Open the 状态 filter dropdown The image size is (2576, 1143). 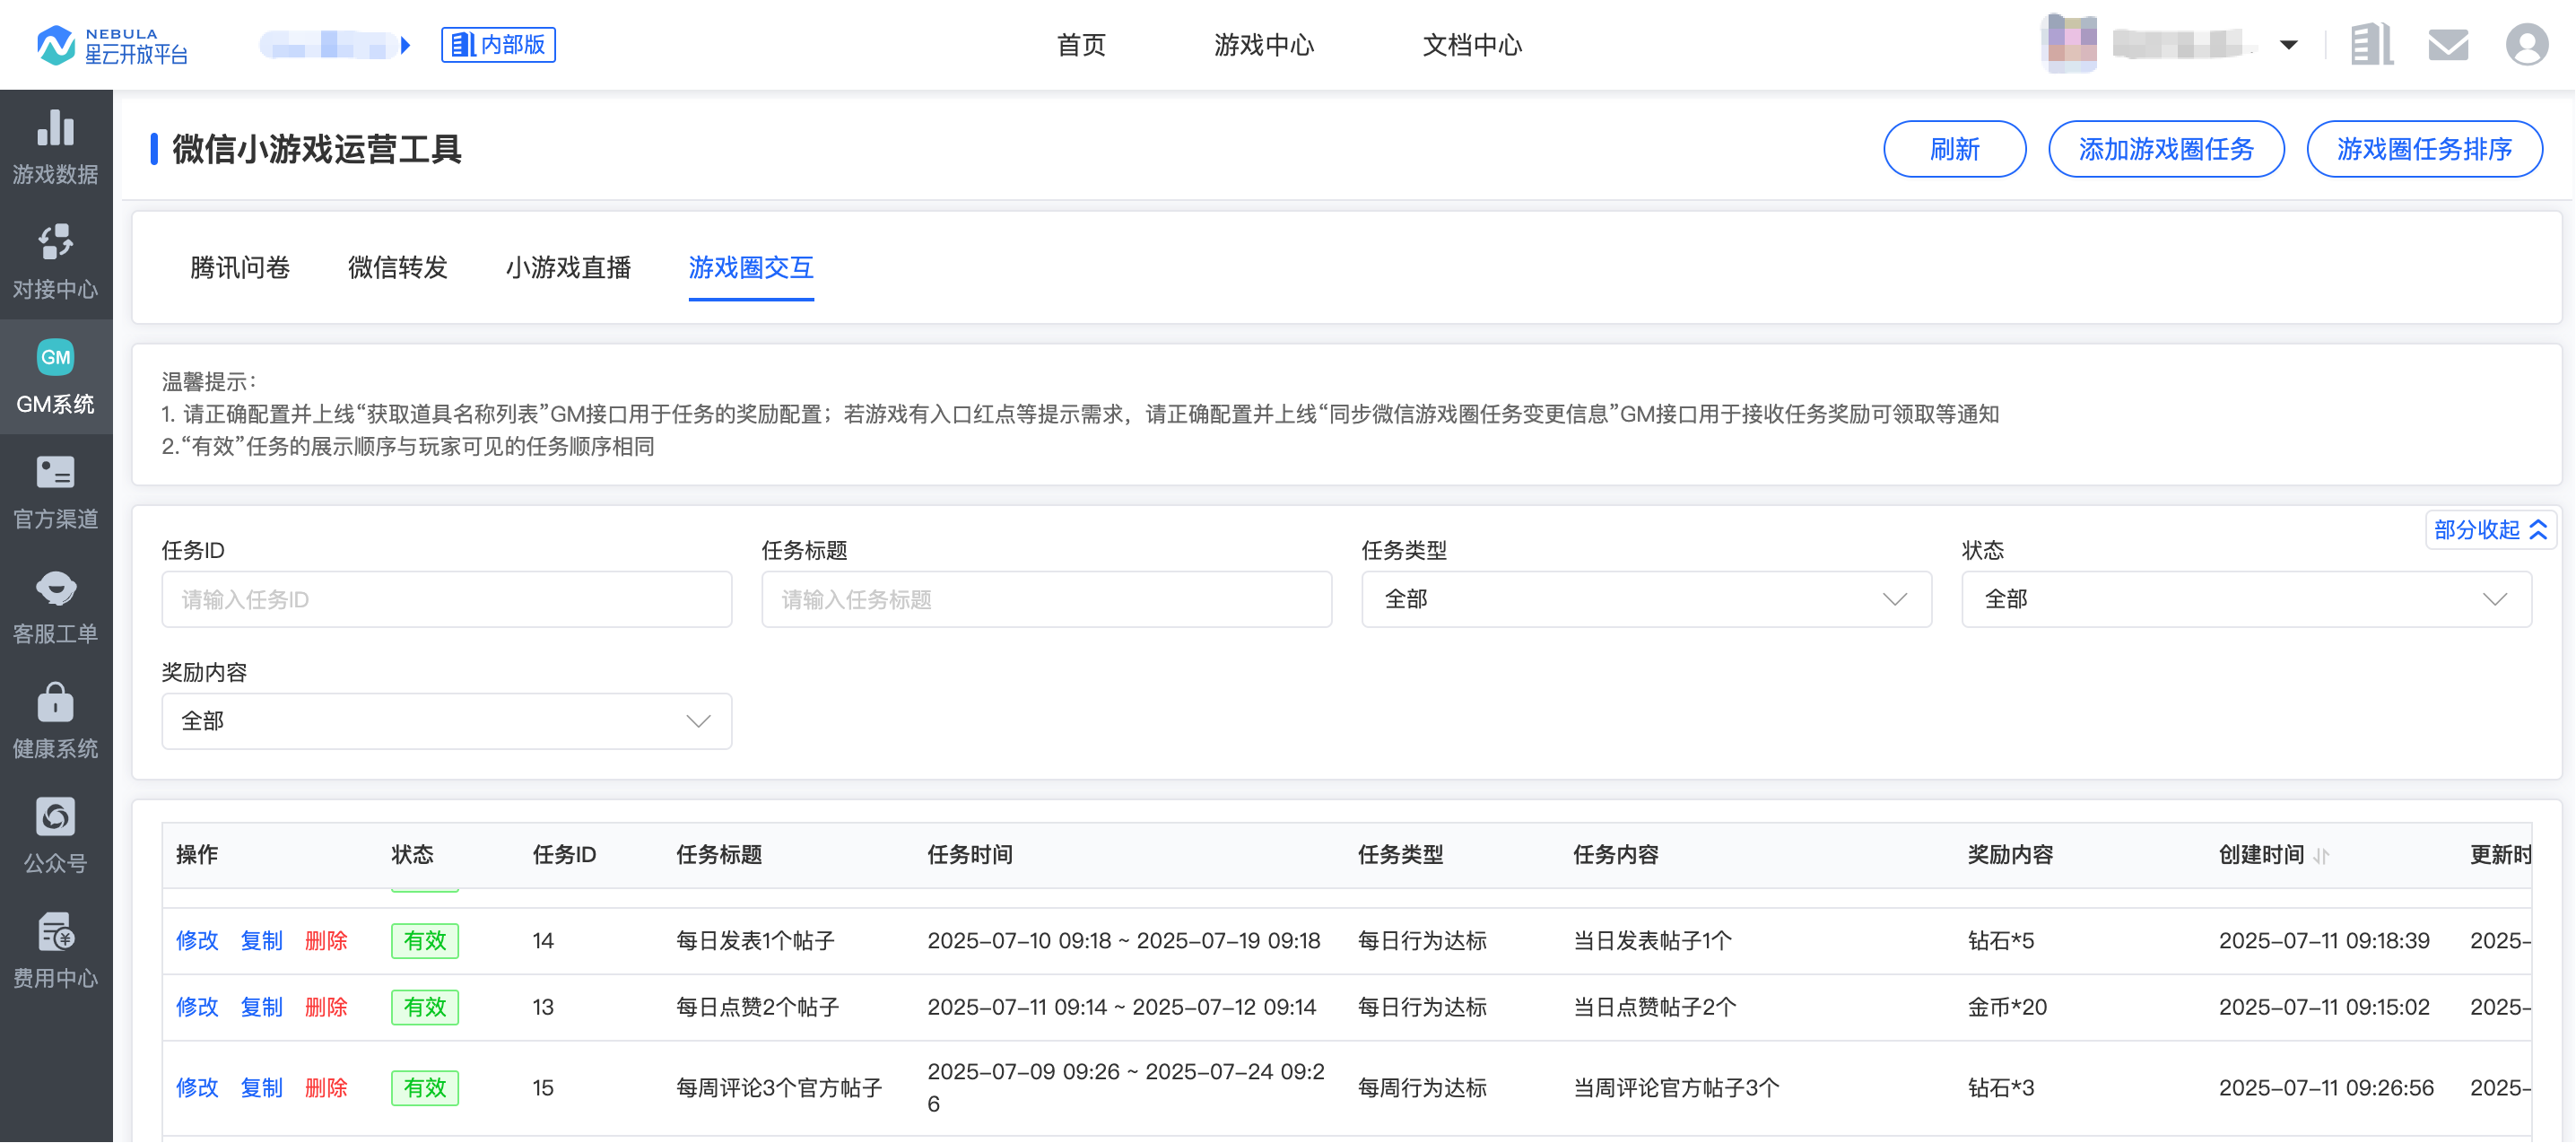(x=2247, y=600)
